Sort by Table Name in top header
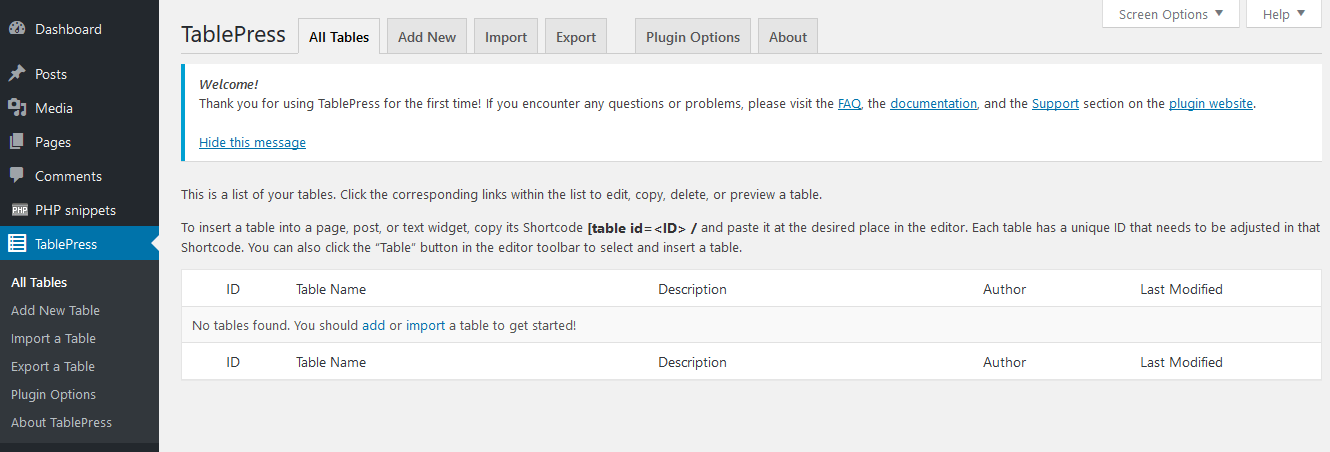 331,289
